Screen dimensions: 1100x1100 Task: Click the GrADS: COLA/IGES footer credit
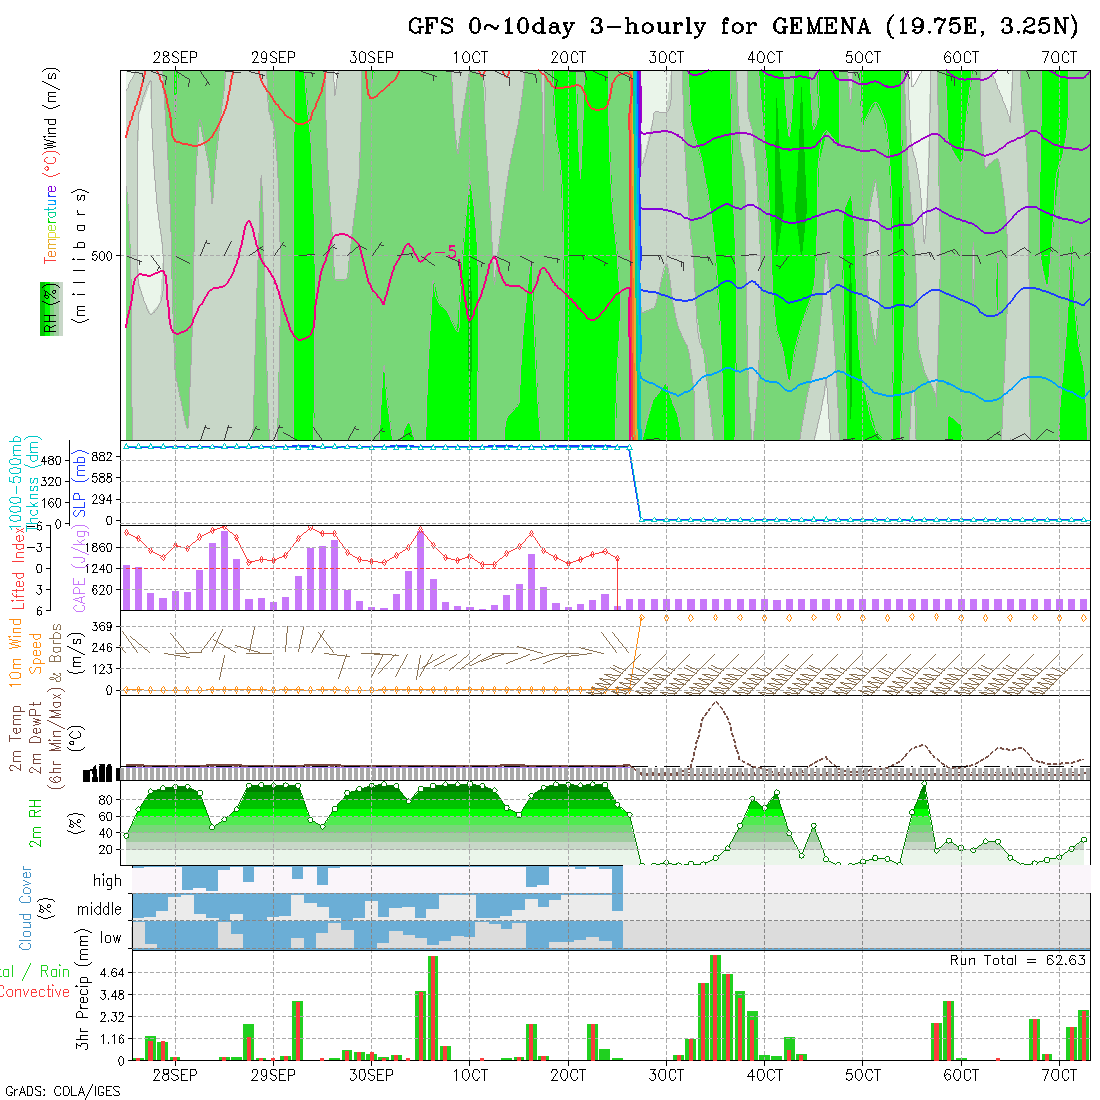(62, 1090)
